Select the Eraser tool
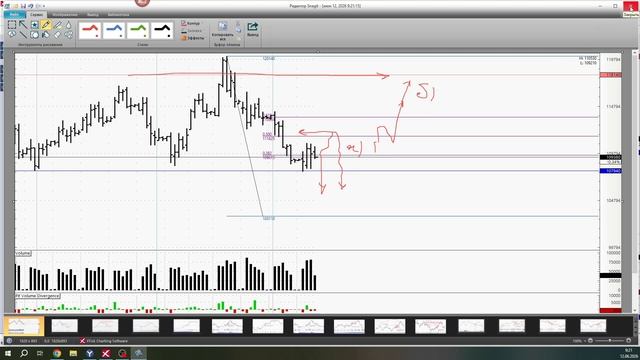Image resolution: width=640 pixels, height=360 pixels. (58, 35)
